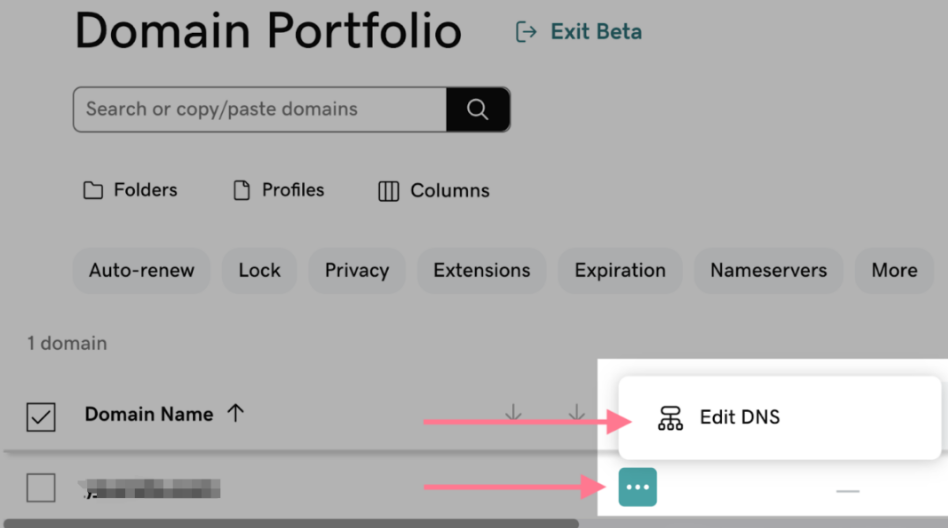Check the blurred domain row checkbox

click(x=41, y=488)
